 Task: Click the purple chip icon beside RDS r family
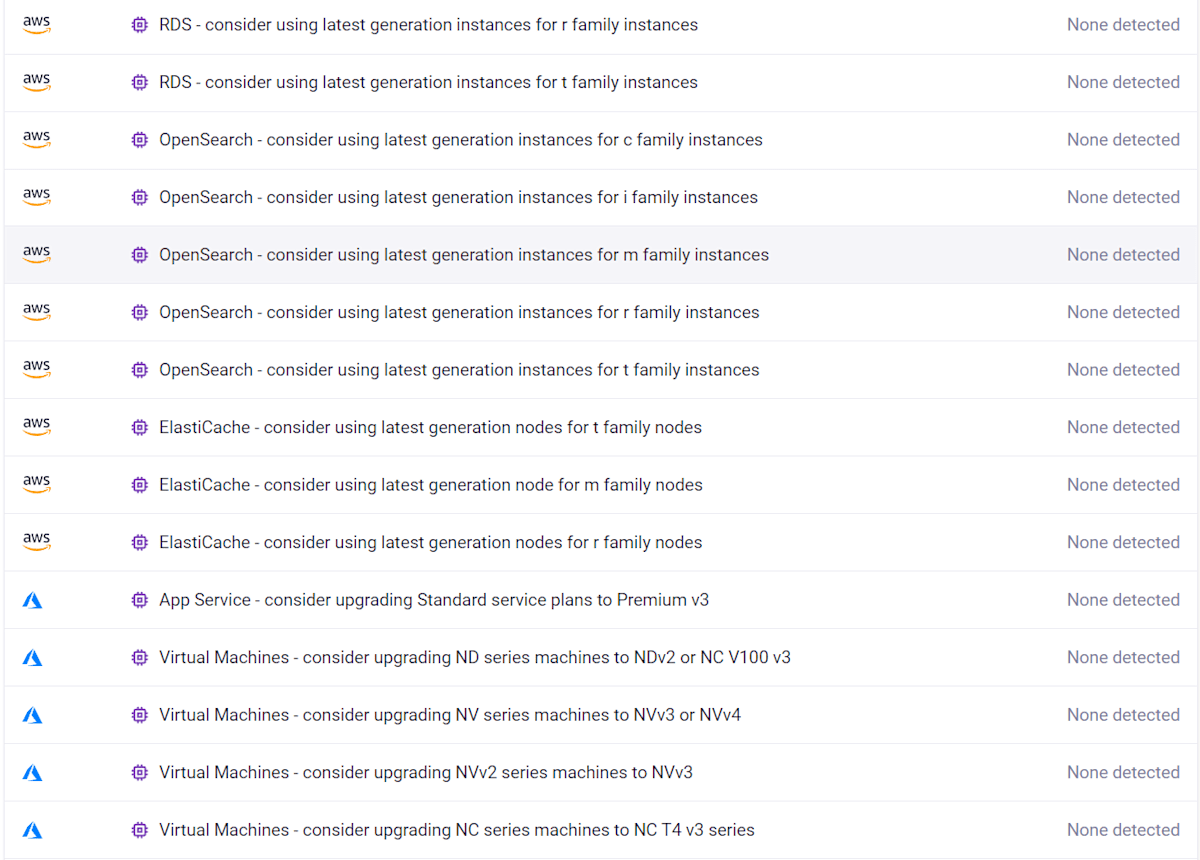(x=140, y=25)
